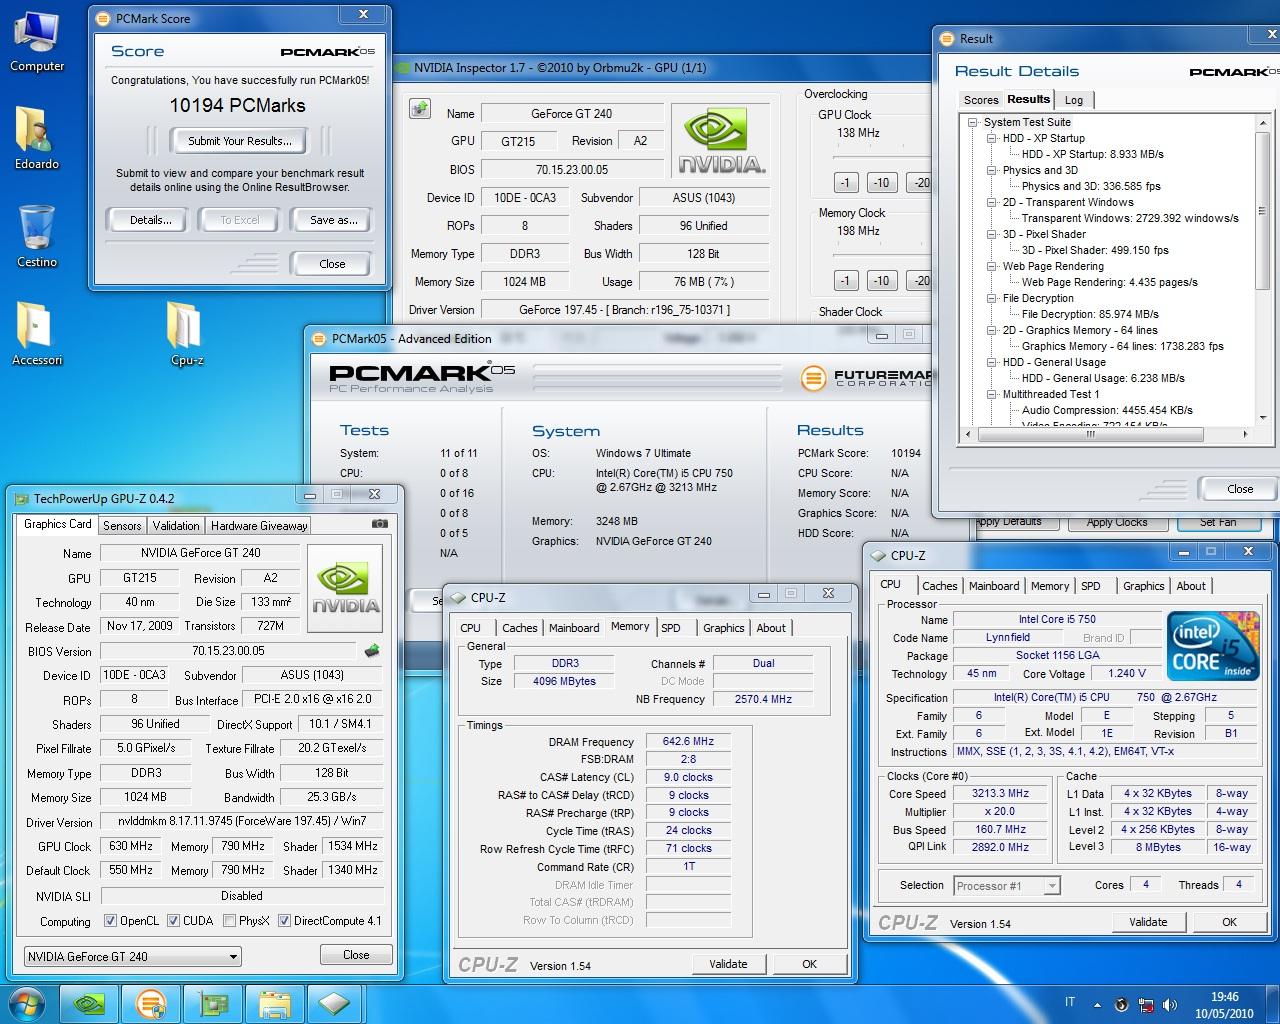Open the NVIDIA GeForce GT 240 dropdown

pos(133,956)
